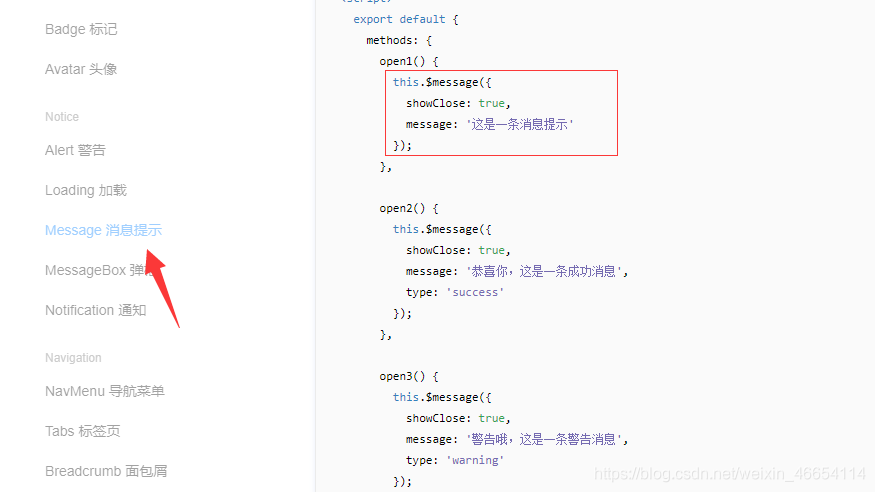
Task: Click the open3() method definition
Action: click(x=408, y=377)
